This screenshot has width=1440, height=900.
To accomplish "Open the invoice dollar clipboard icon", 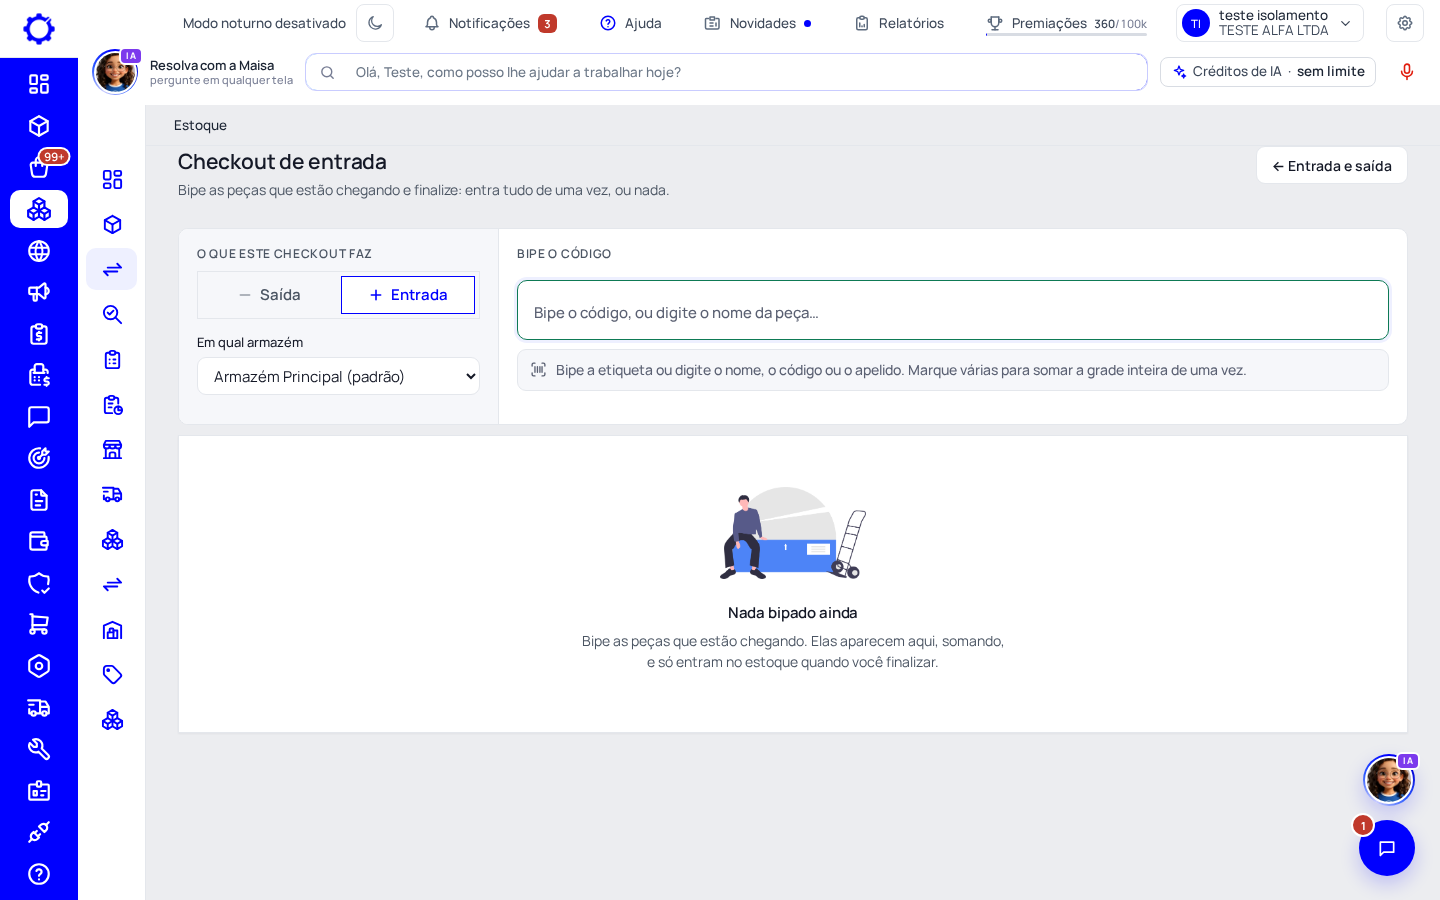I will point(39,334).
